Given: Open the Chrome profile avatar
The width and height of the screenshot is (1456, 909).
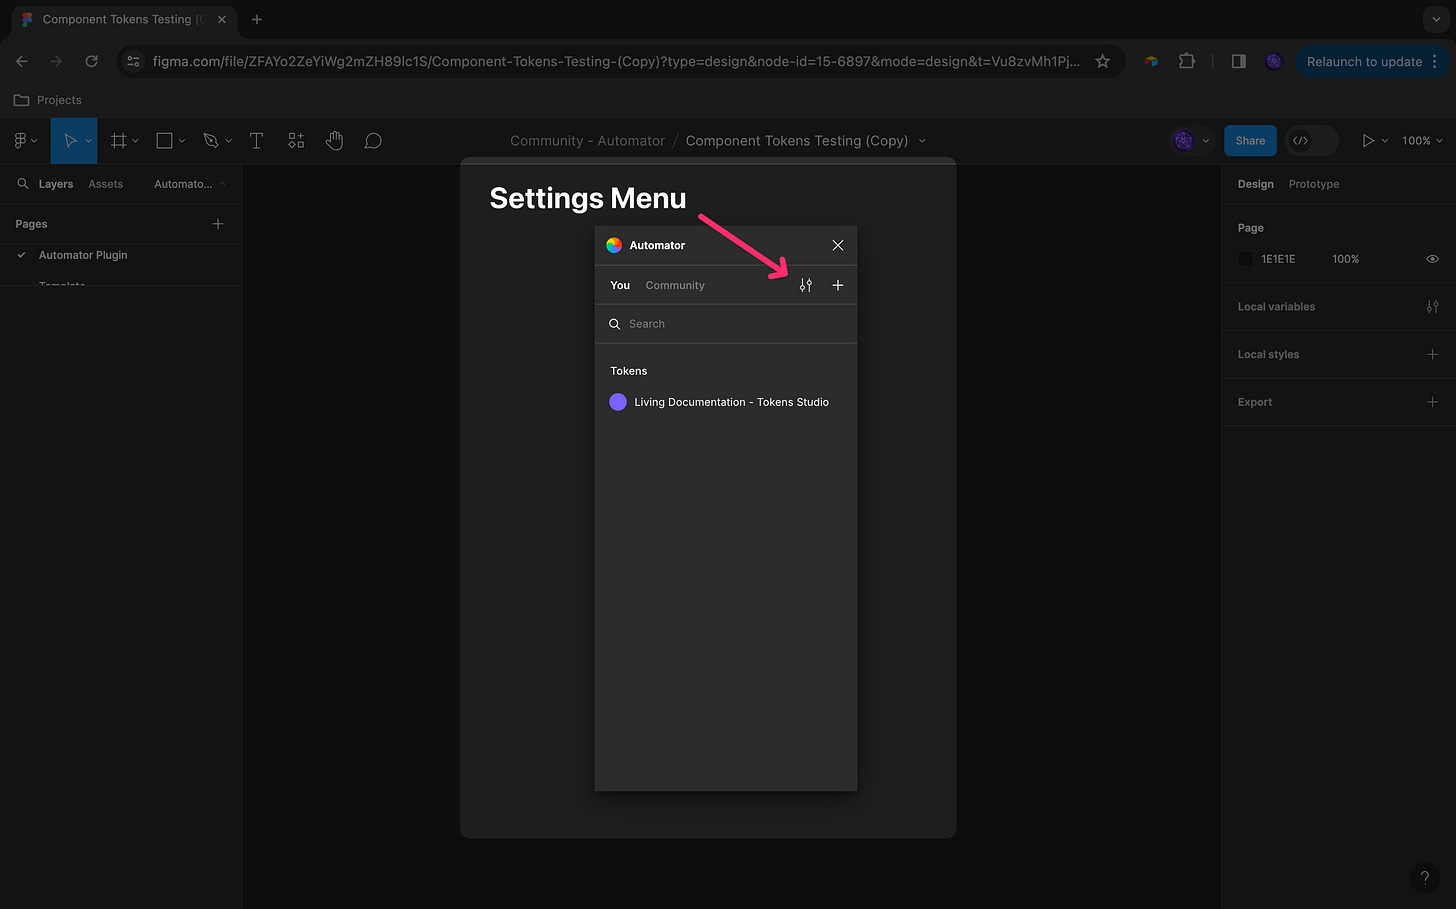Looking at the screenshot, I should click(1273, 61).
